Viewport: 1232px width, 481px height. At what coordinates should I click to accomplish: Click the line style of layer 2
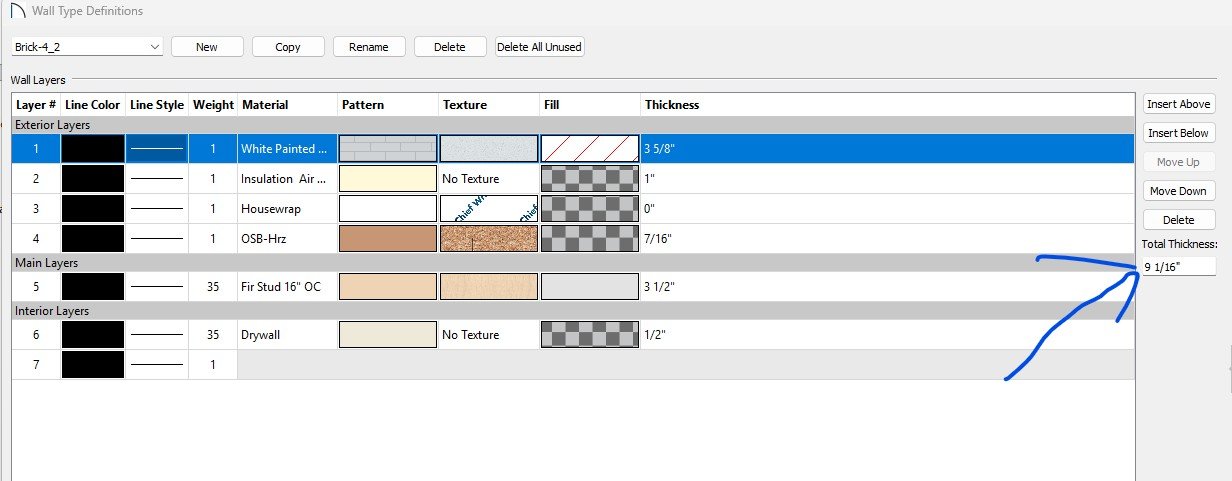[x=157, y=179]
